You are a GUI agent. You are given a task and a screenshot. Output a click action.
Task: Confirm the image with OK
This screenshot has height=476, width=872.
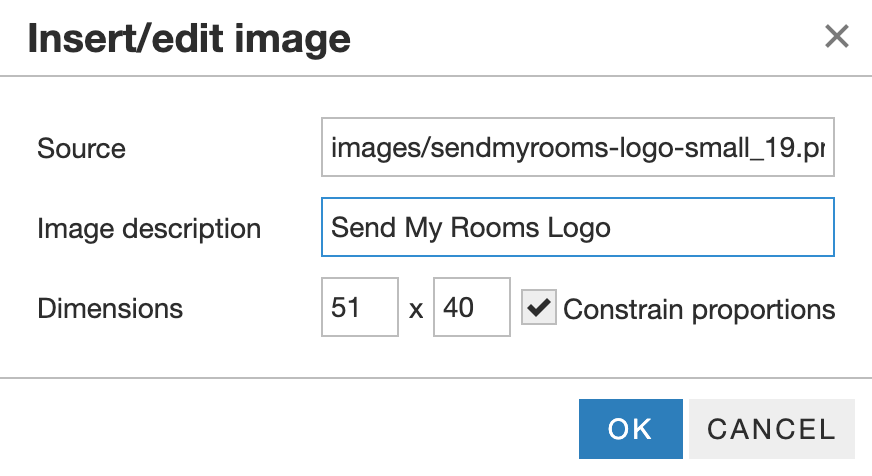[630, 429]
